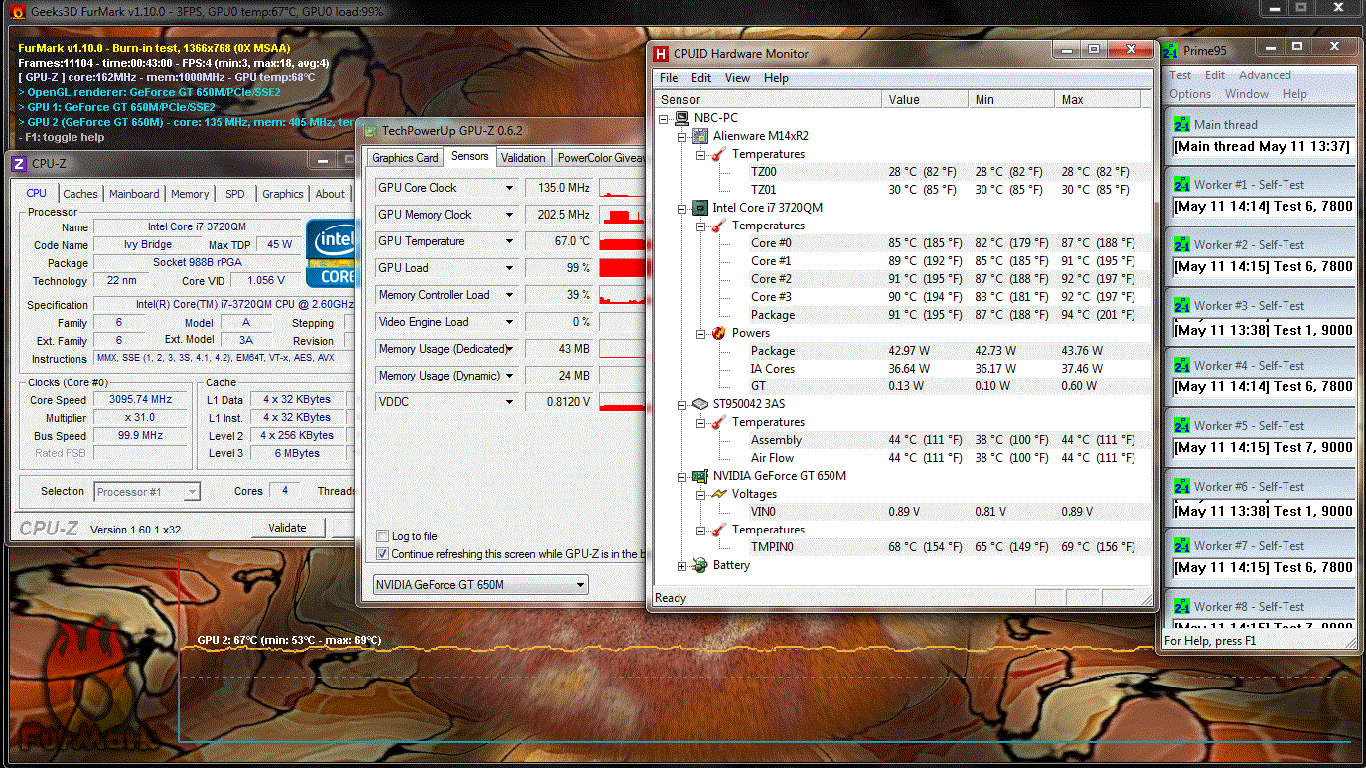Screen dimensions: 1366x768
Task: Click the Prime95 Main thread window icon
Action: click(1182, 125)
